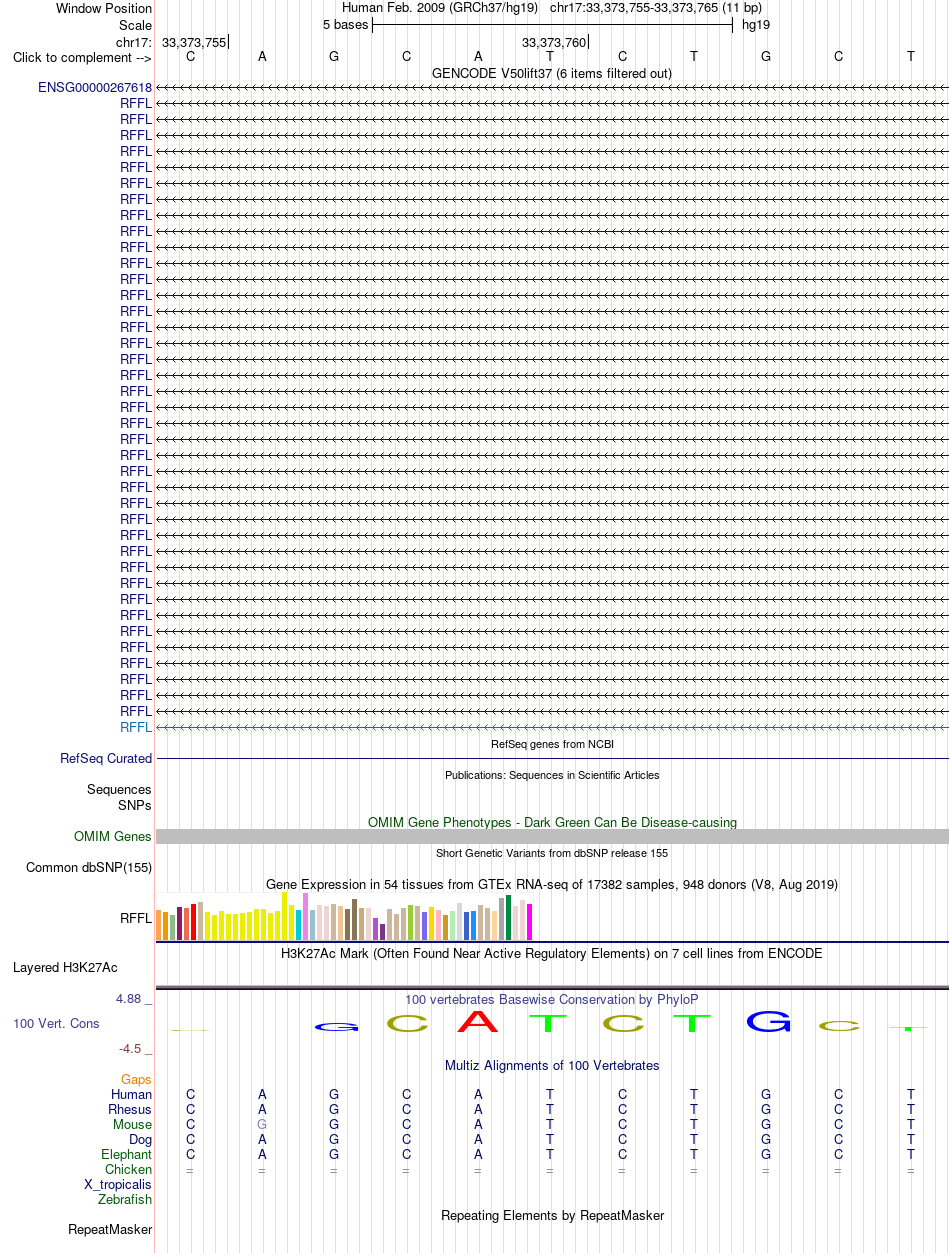
Task: Select the OMIM Genes track label
Action: (x=113, y=837)
